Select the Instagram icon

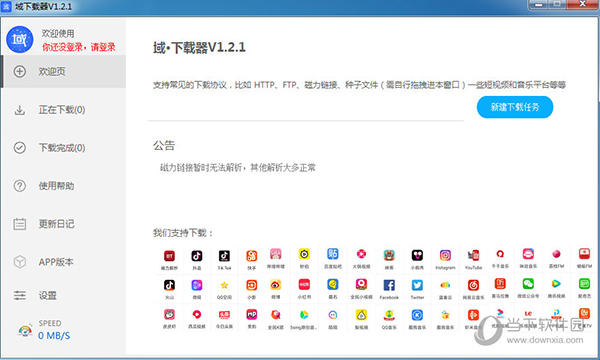pos(445,255)
